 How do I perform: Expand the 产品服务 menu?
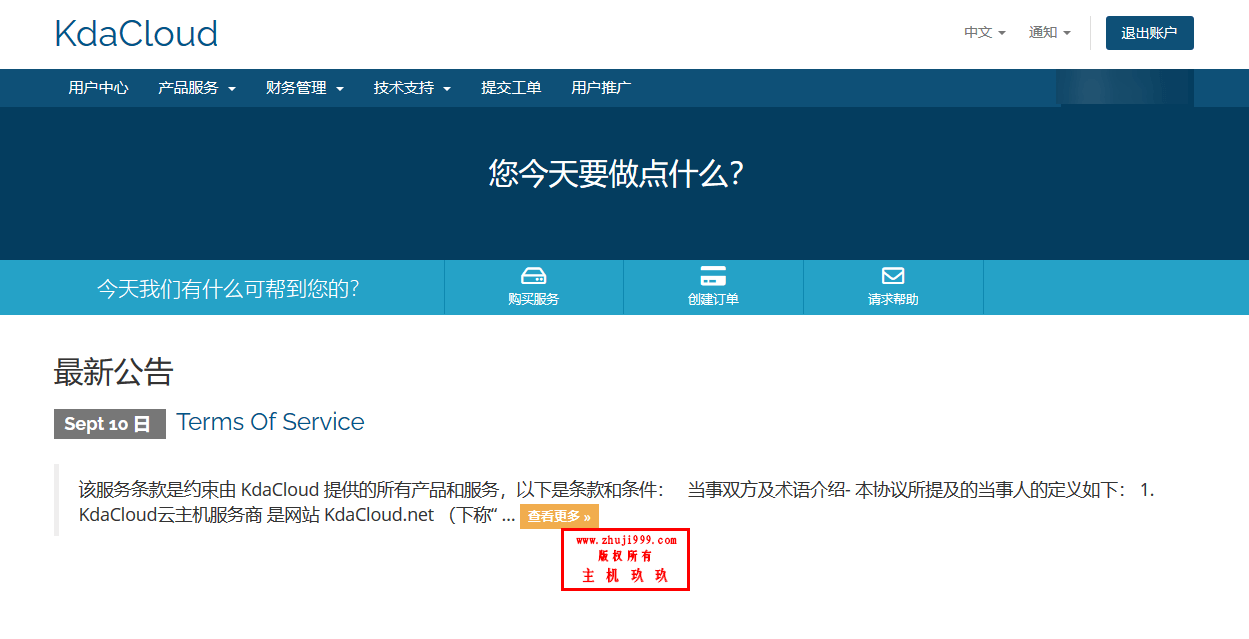pyautogui.click(x=197, y=88)
